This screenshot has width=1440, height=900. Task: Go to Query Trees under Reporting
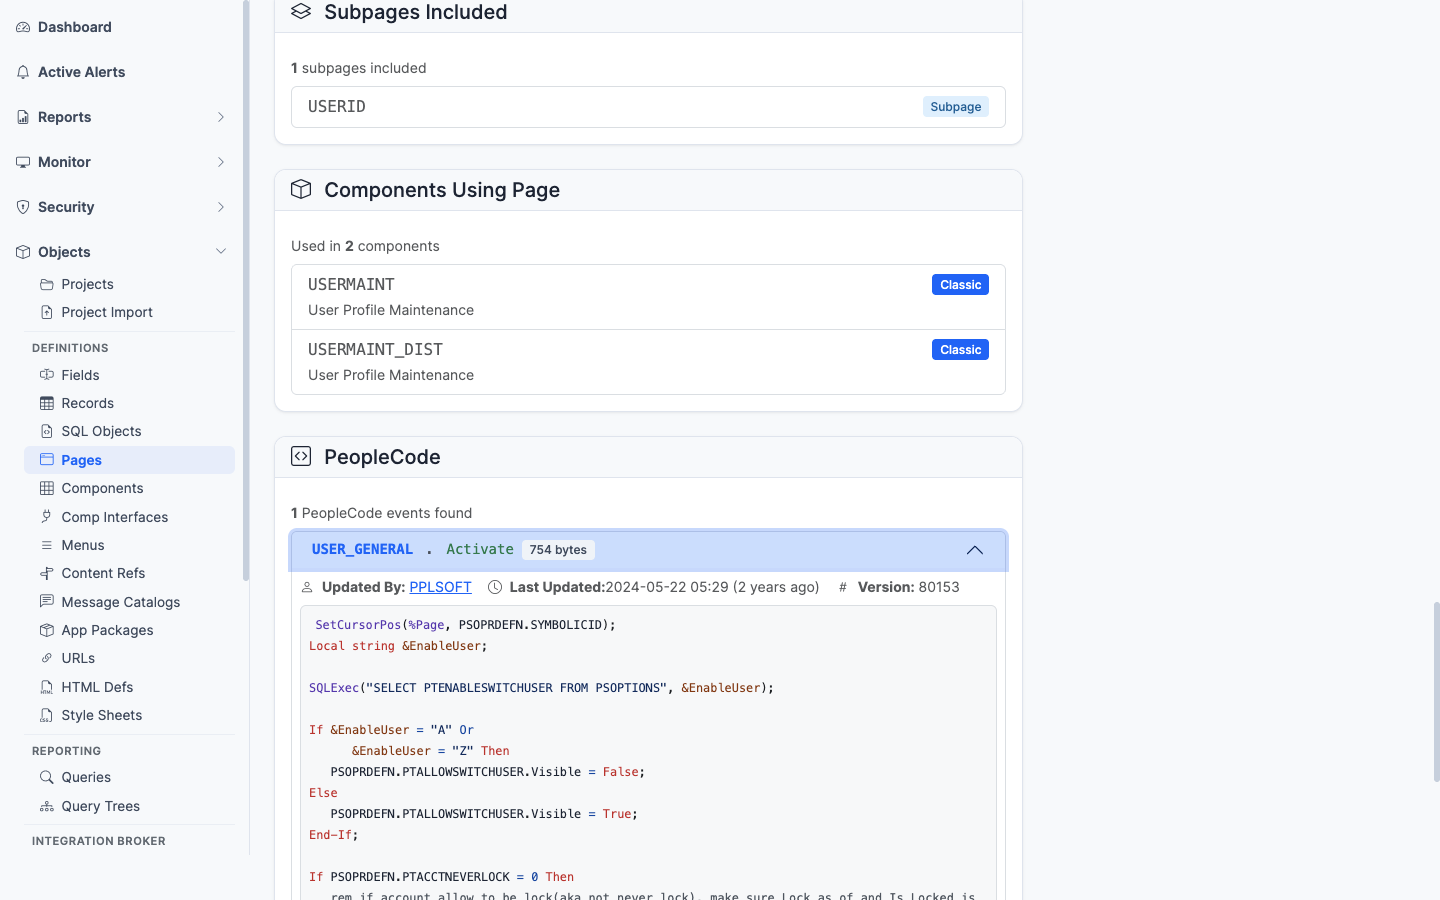100,806
